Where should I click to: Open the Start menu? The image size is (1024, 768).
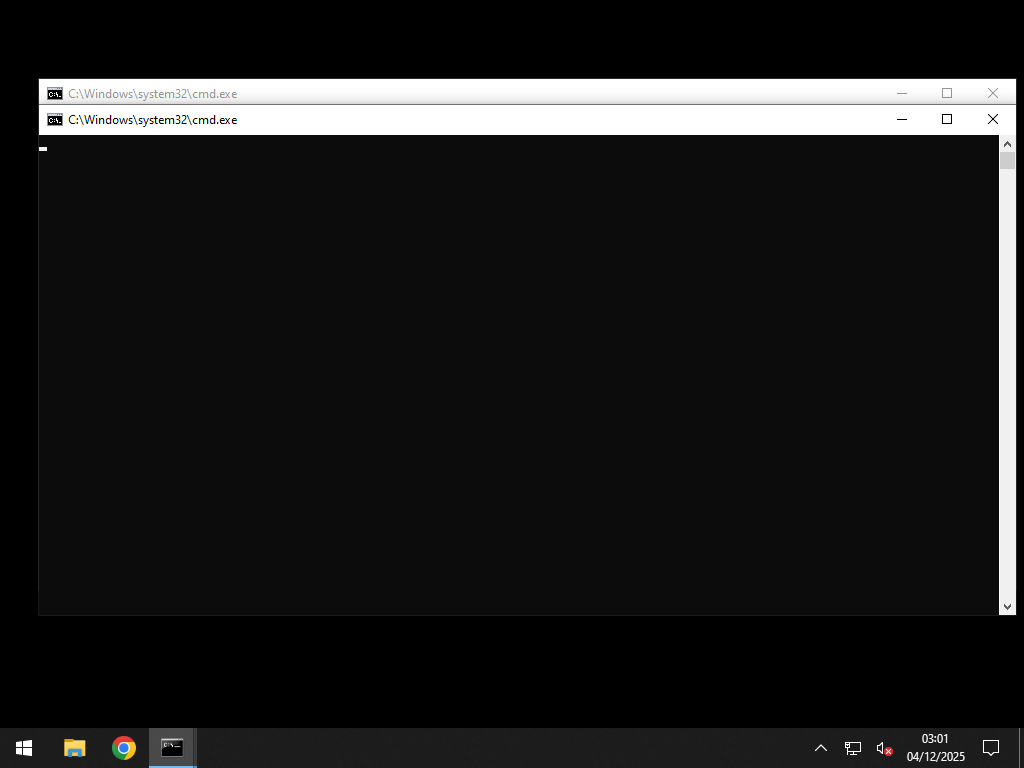pos(22,747)
